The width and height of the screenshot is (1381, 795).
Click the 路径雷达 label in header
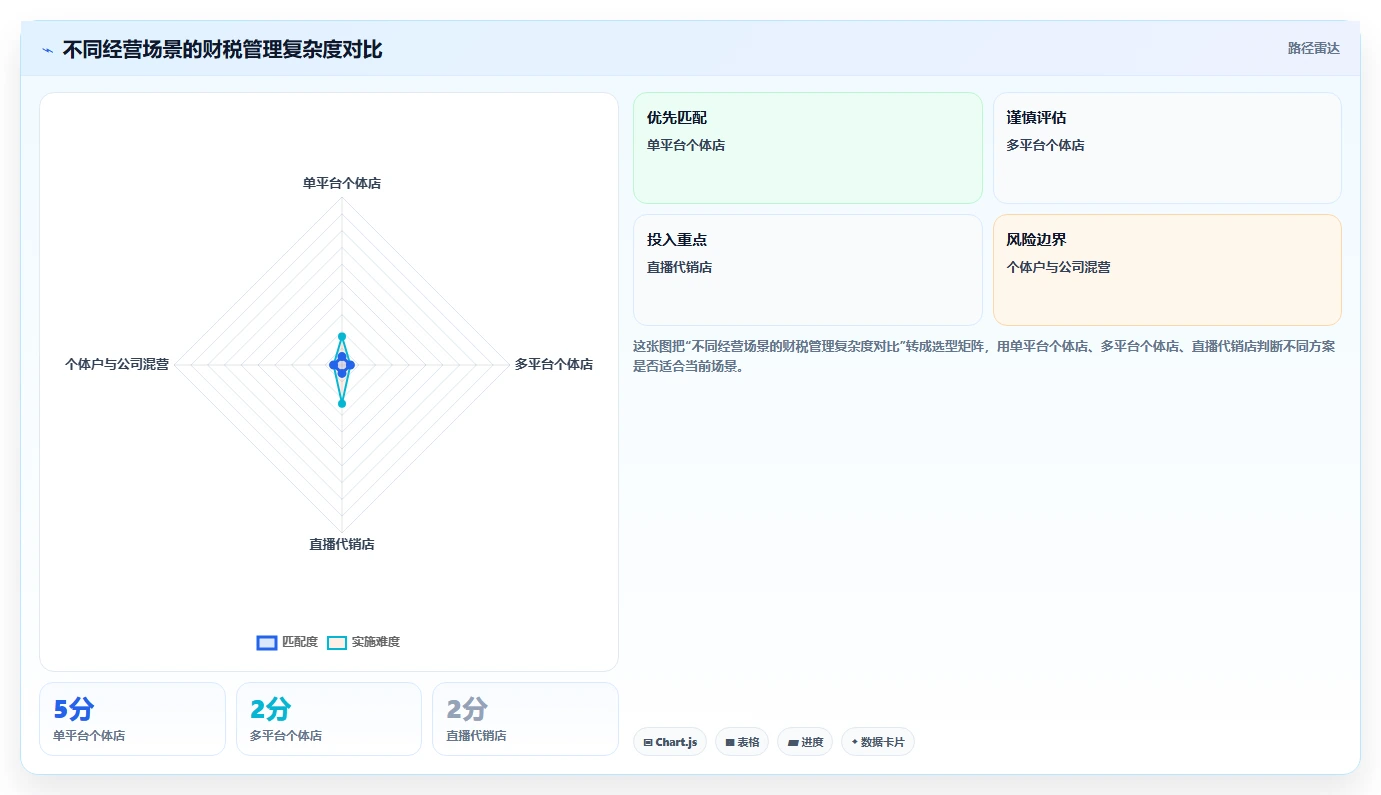point(1313,48)
